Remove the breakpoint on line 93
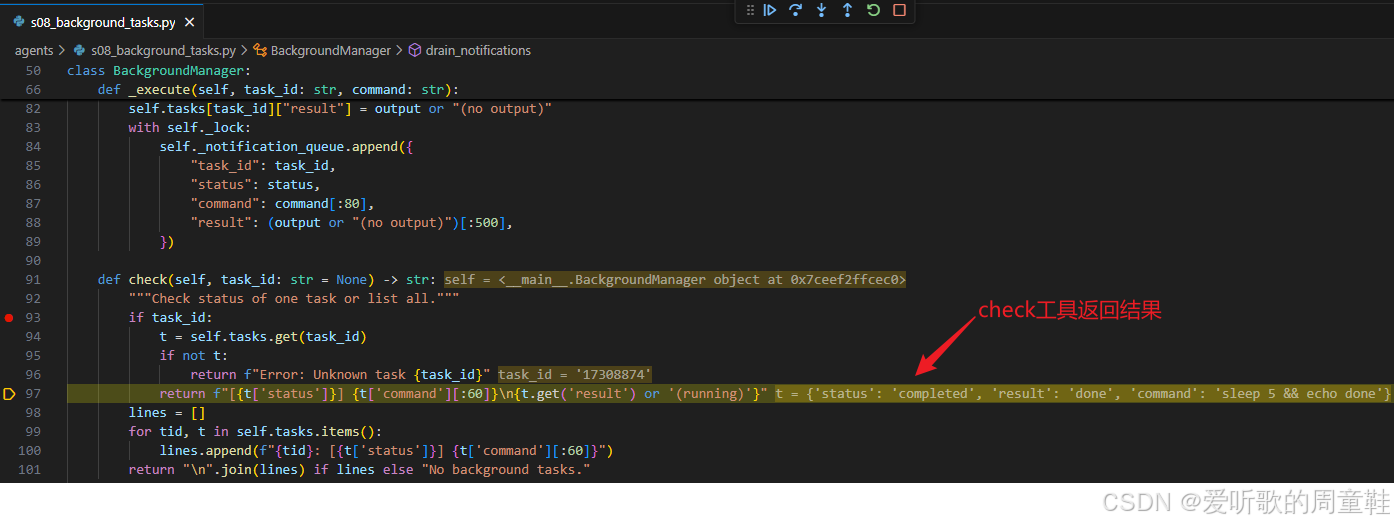Screen dimensions: 1394x525 click(9, 318)
